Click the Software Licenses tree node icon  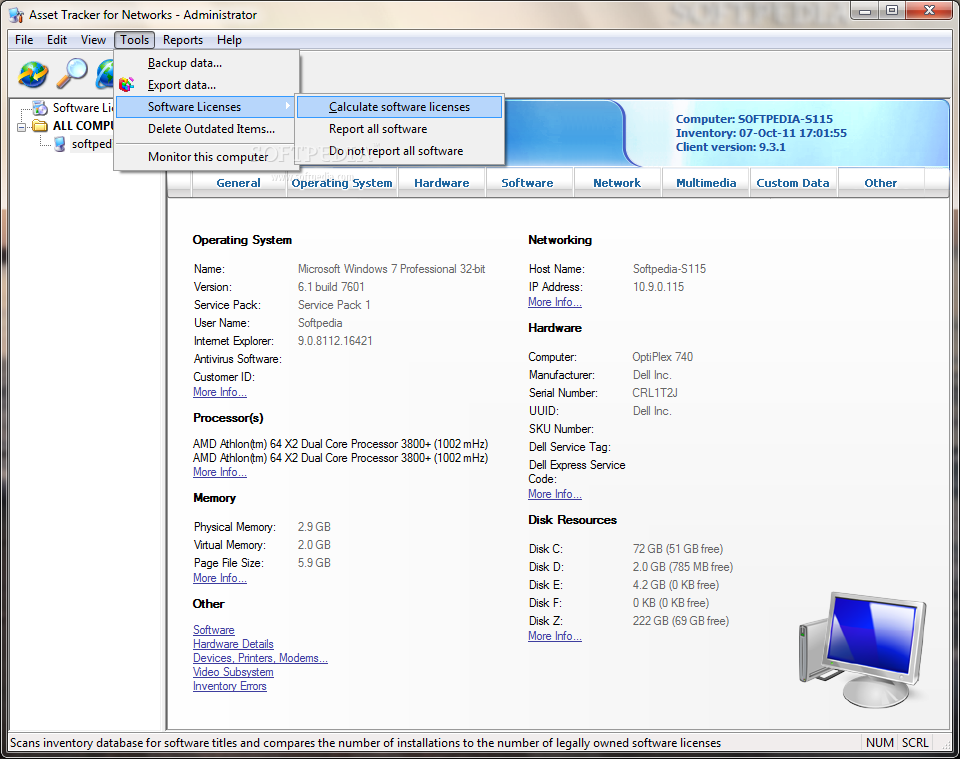tap(40, 108)
